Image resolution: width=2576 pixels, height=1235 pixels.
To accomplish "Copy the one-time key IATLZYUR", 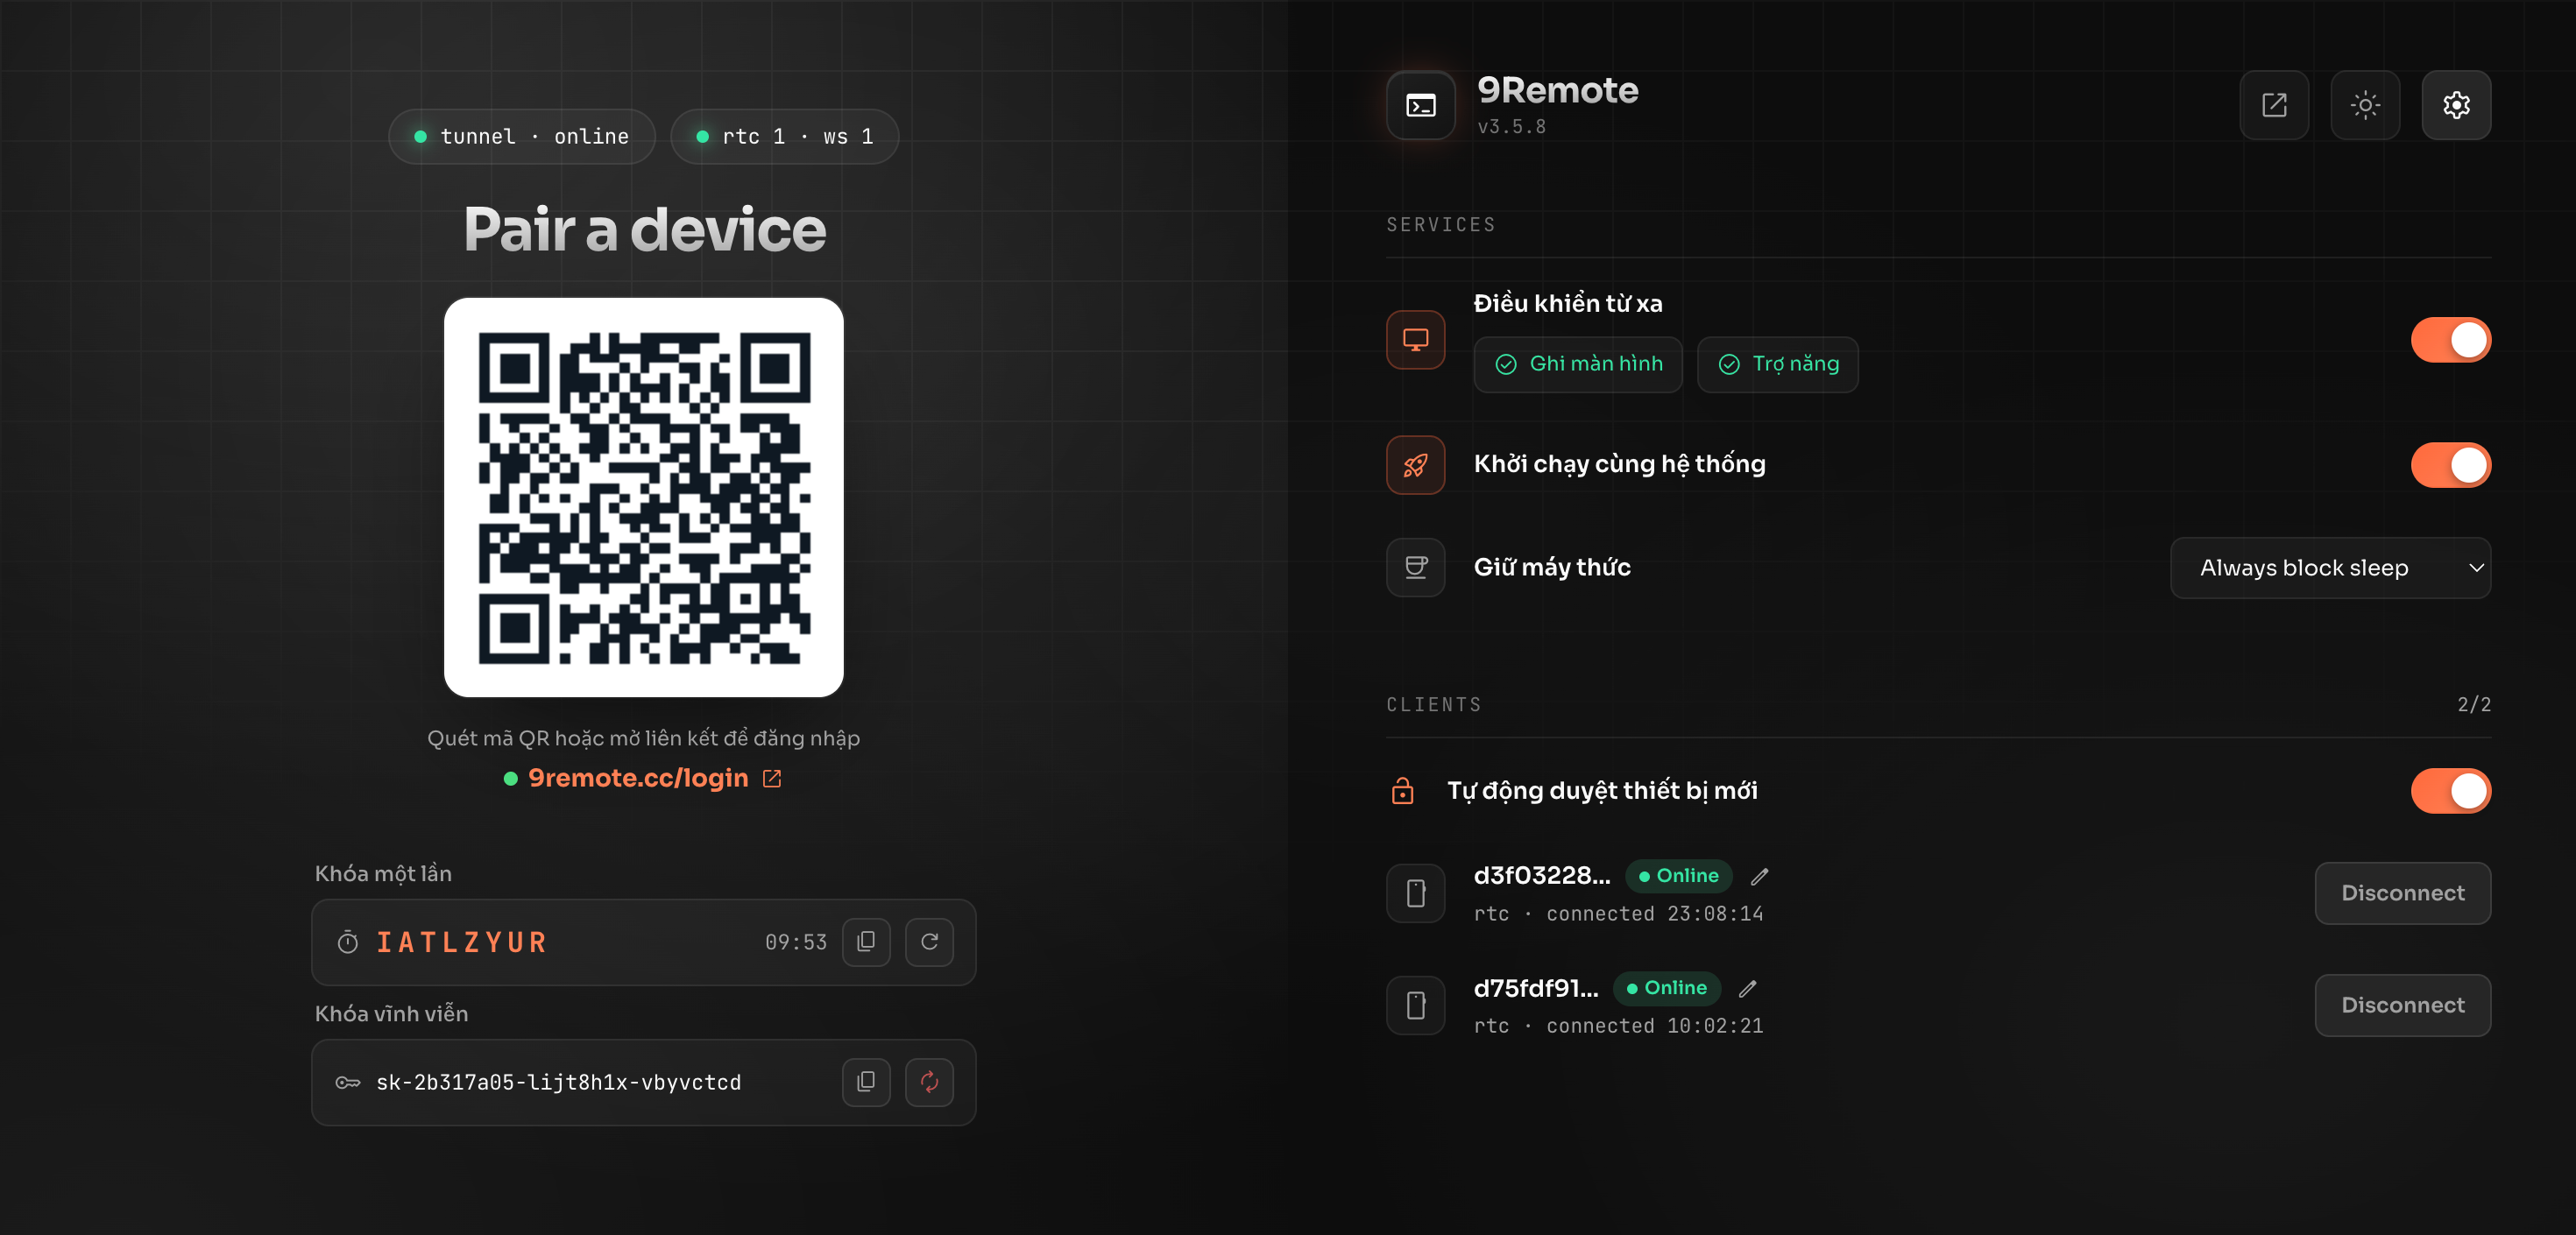I will click(x=866, y=942).
